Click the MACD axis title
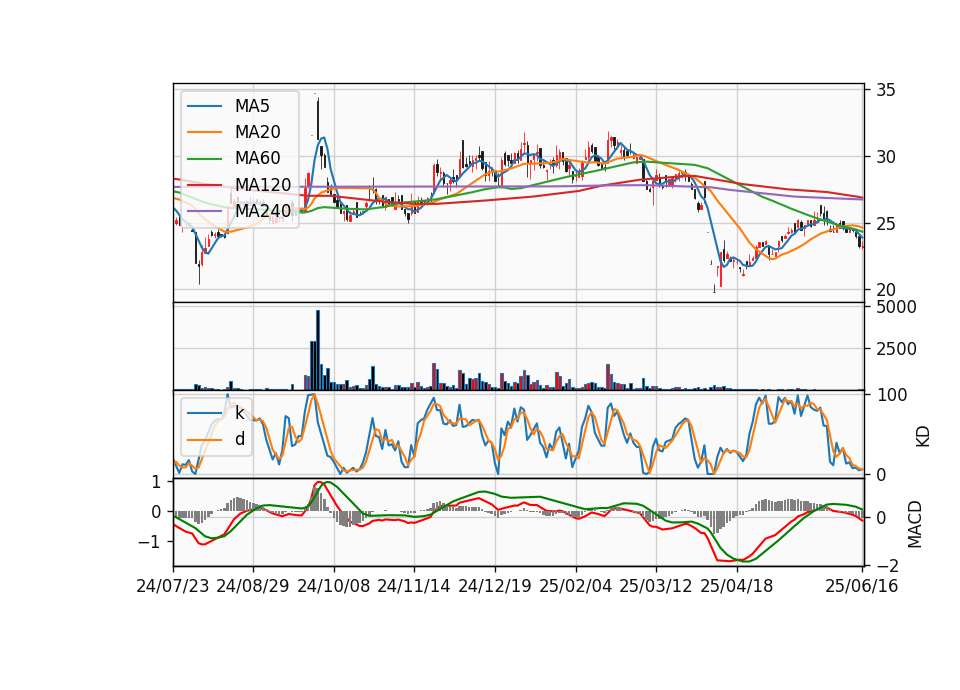Screen dimensions: 960x690 915,524
